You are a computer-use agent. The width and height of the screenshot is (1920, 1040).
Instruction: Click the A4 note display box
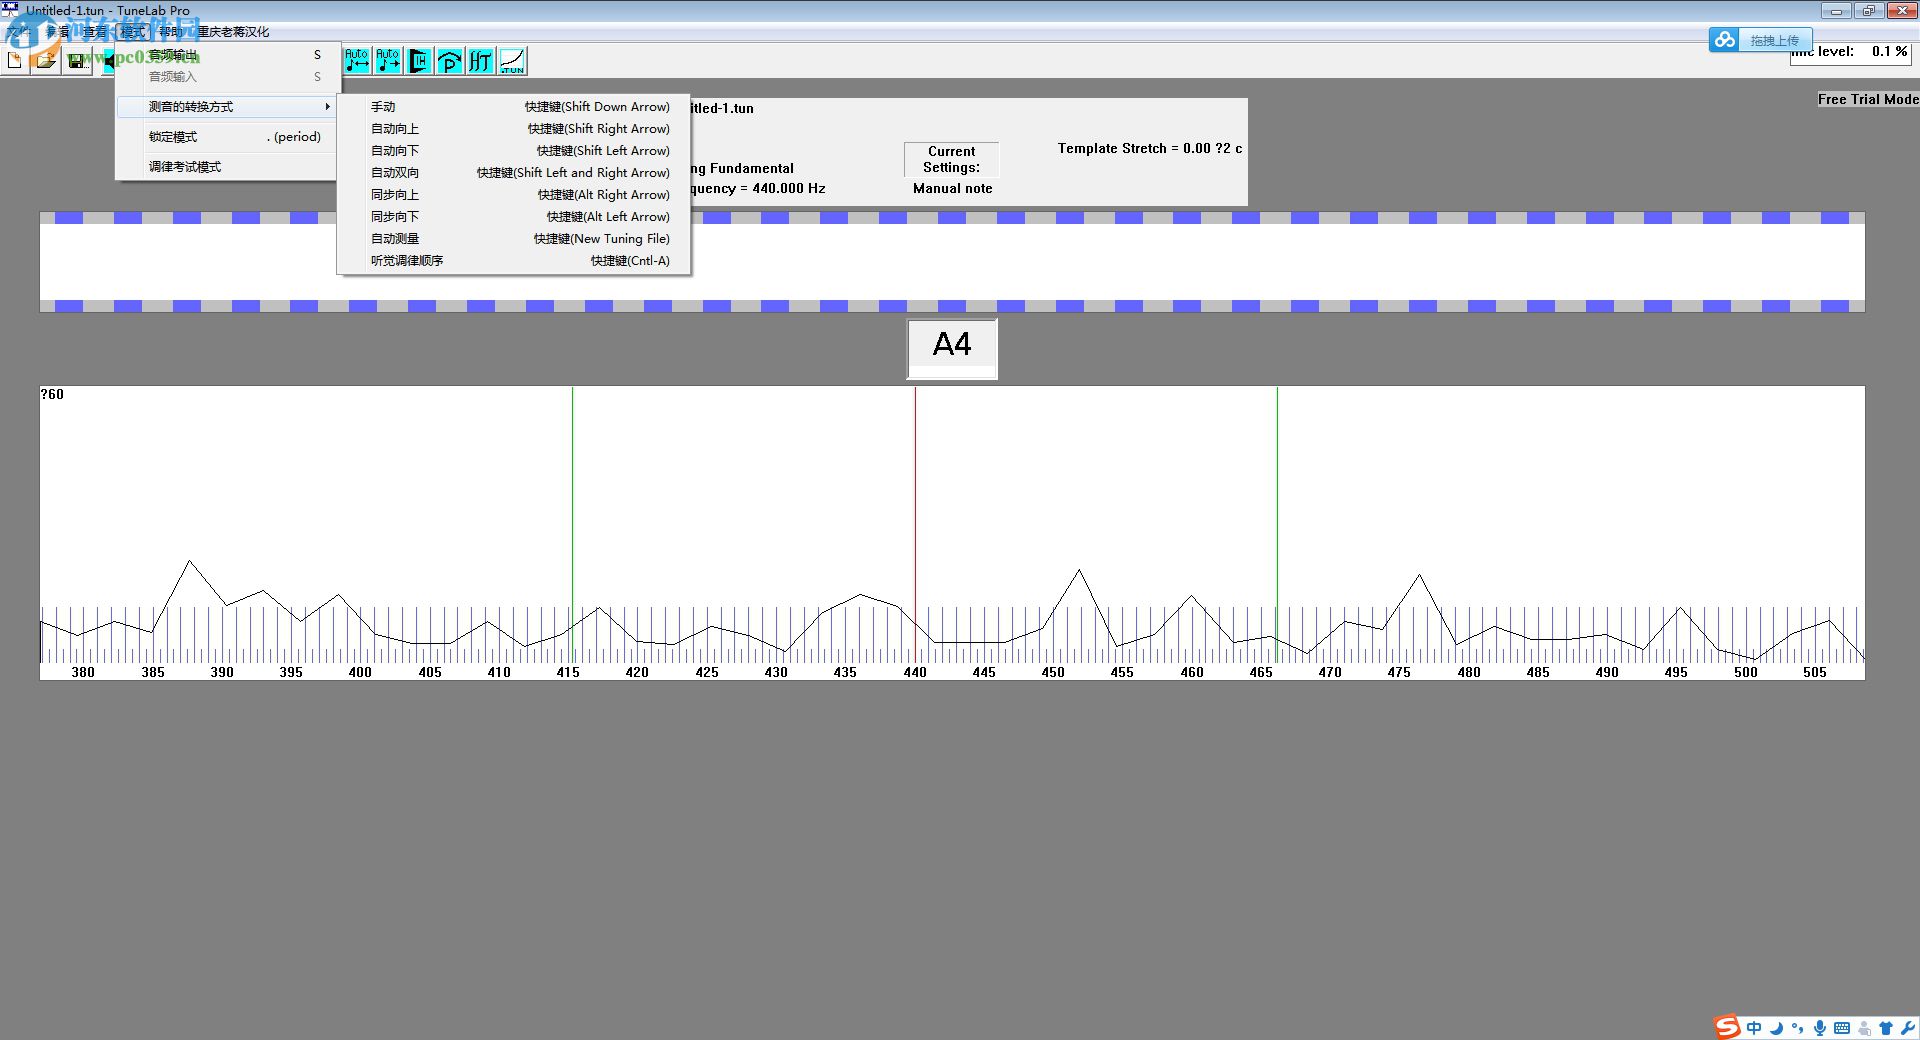point(952,349)
